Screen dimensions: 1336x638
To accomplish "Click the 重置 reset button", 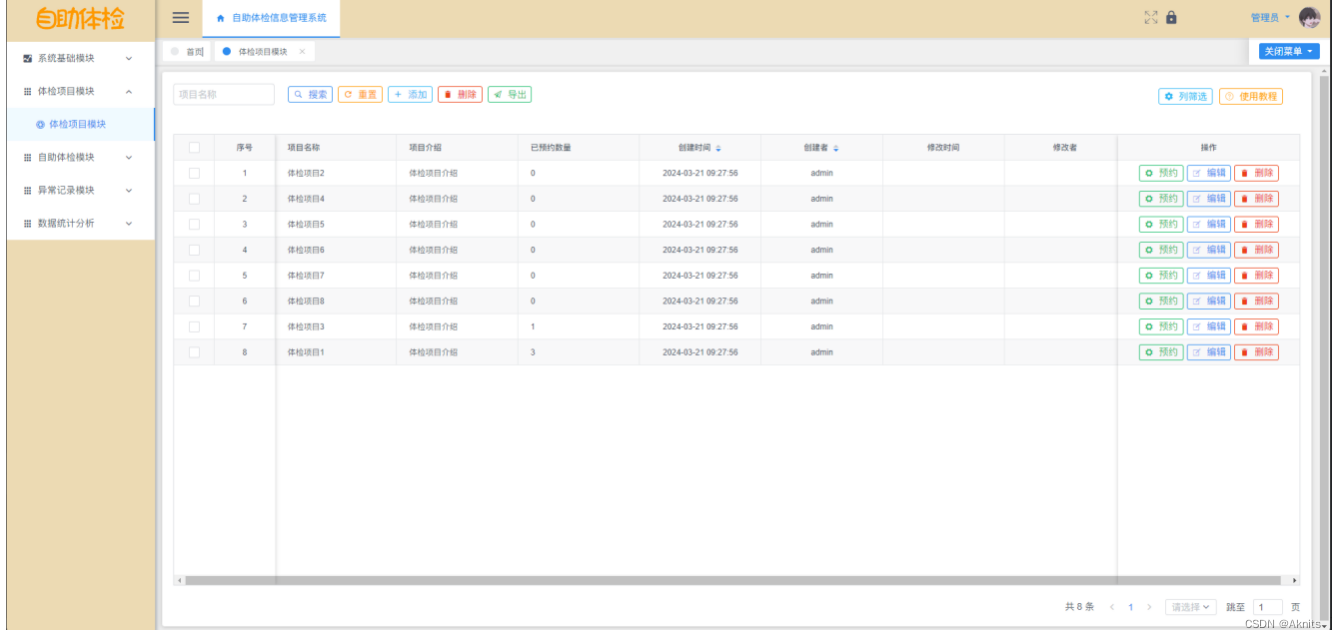I will (360, 94).
